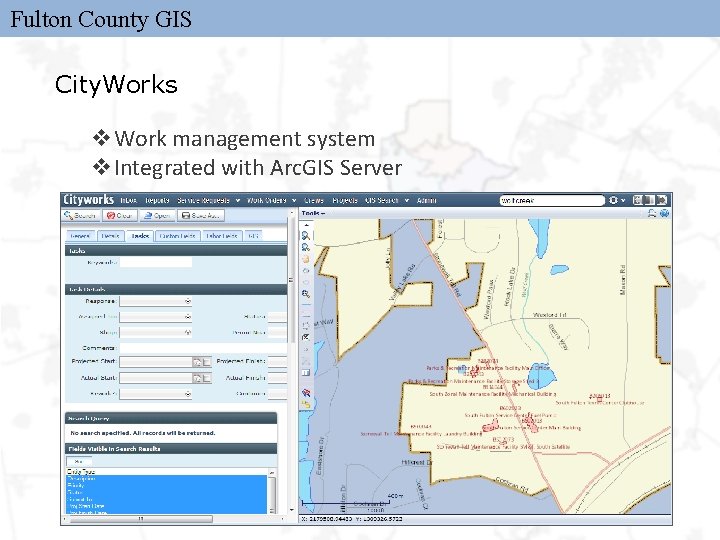Image resolution: width=720 pixels, height=540 pixels.
Task: Open the Admin menu
Action: tap(427, 200)
